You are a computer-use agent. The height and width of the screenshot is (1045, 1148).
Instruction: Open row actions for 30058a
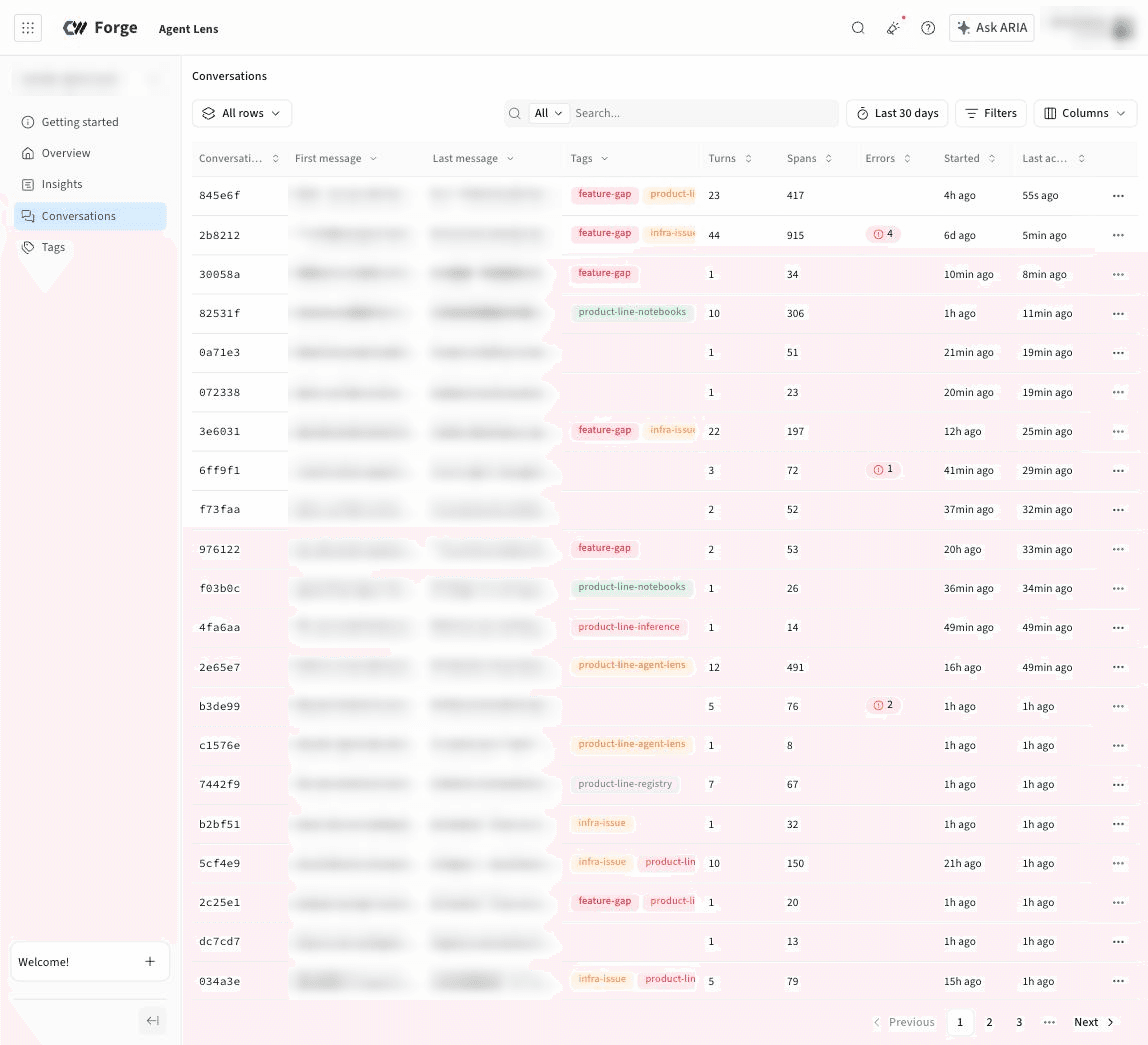point(1118,275)
